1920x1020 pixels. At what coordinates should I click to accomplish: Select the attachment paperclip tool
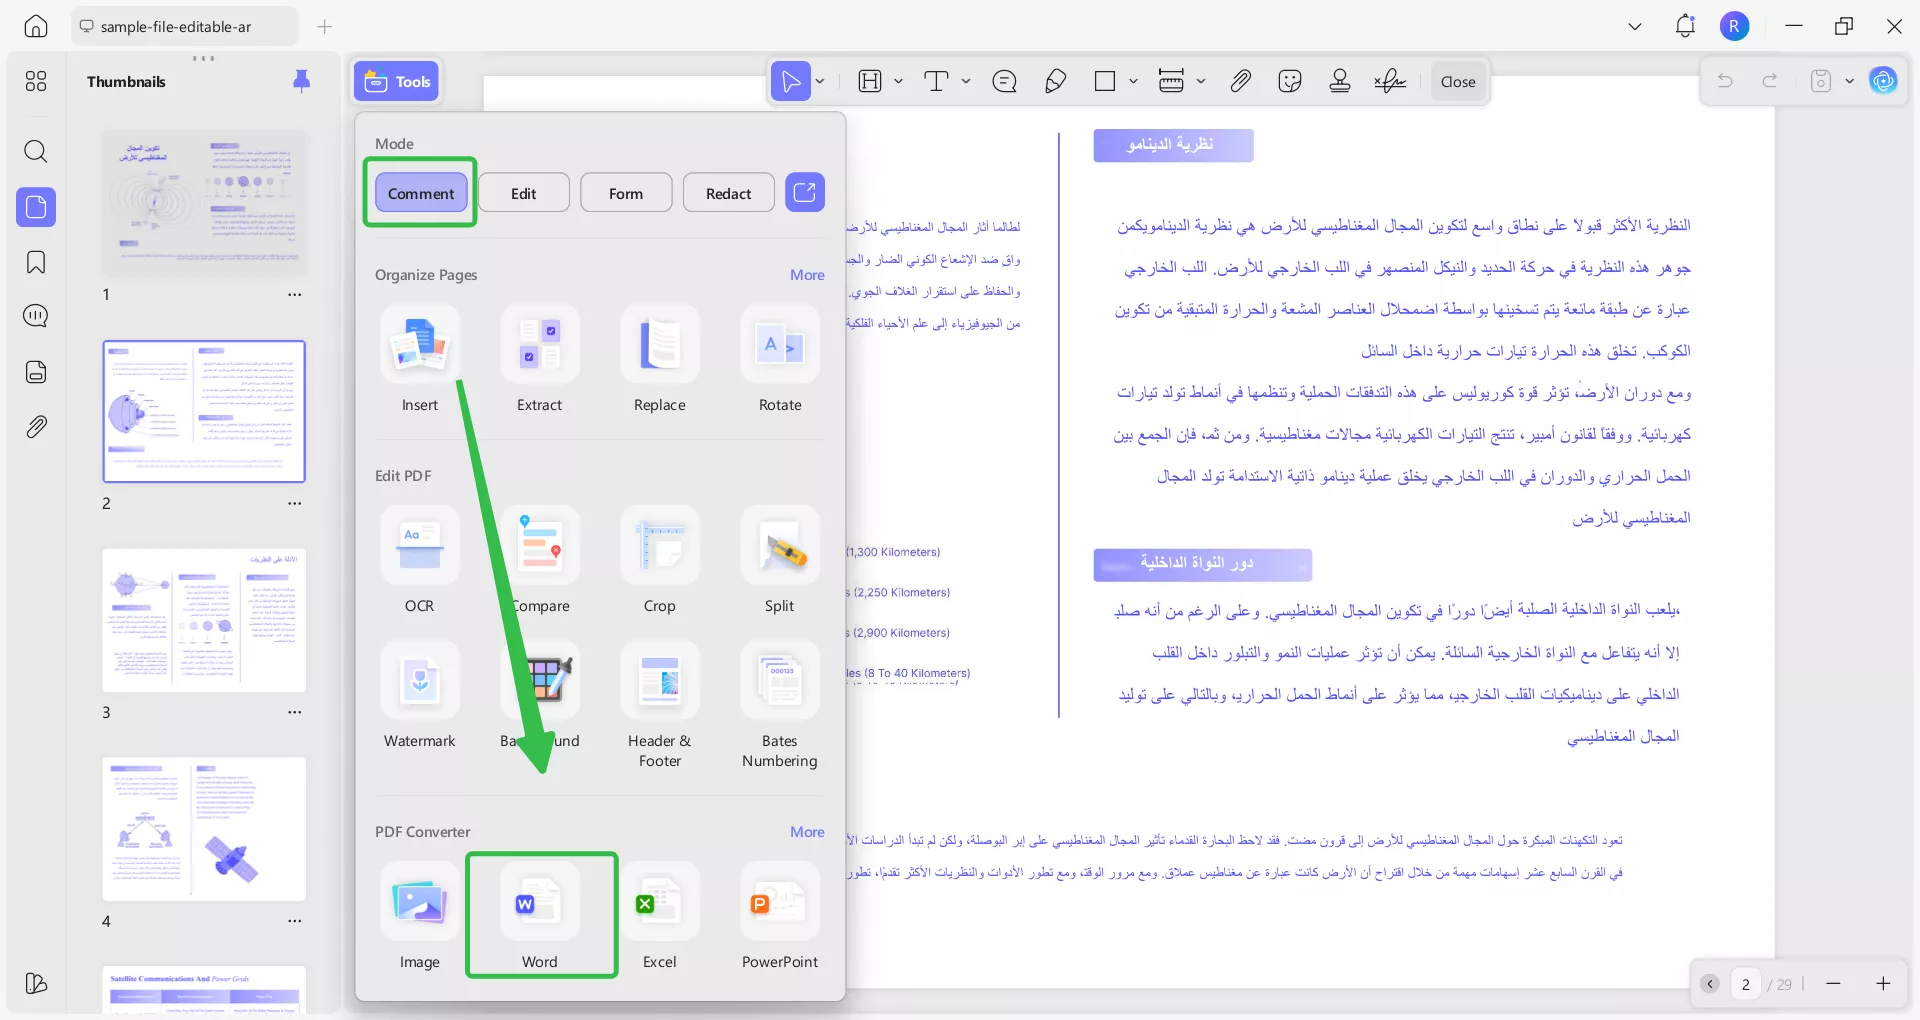1240,82
